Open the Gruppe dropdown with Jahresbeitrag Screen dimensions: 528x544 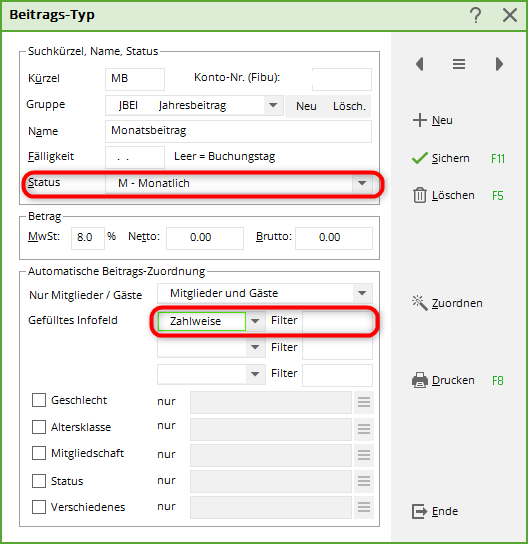coord(273,105)
